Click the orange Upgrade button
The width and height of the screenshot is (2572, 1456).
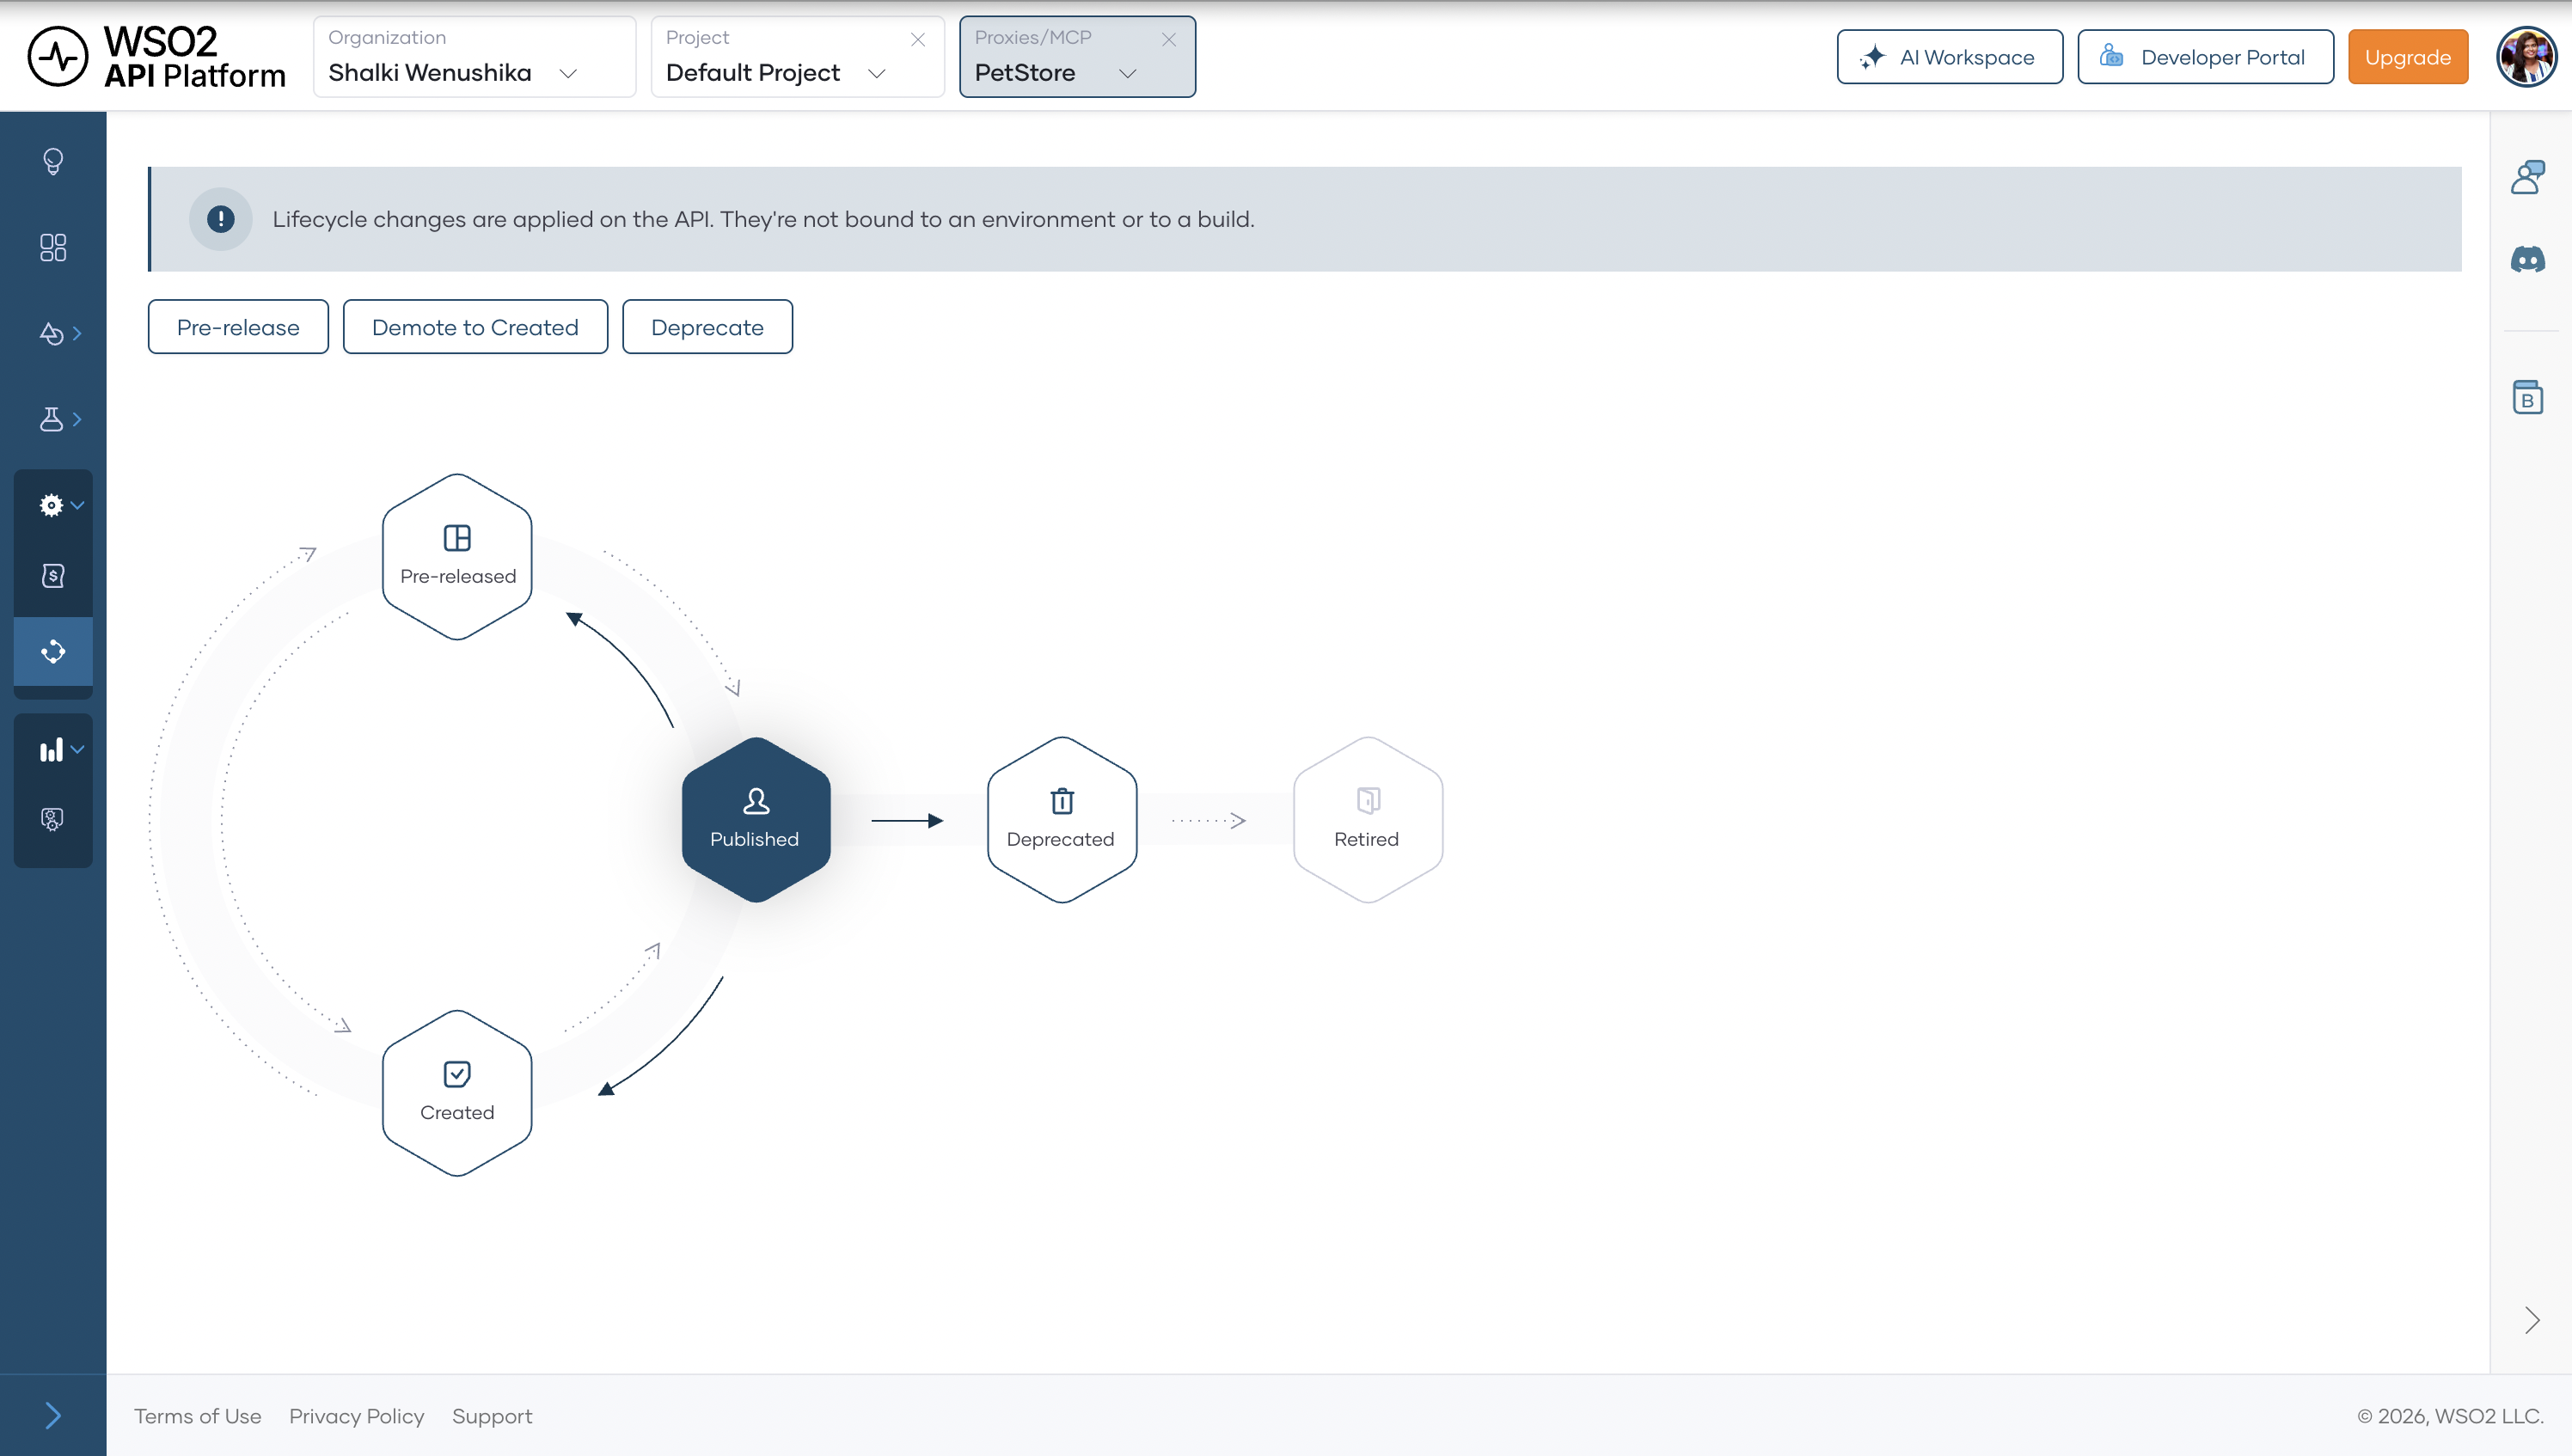(x=2407, y=57)
